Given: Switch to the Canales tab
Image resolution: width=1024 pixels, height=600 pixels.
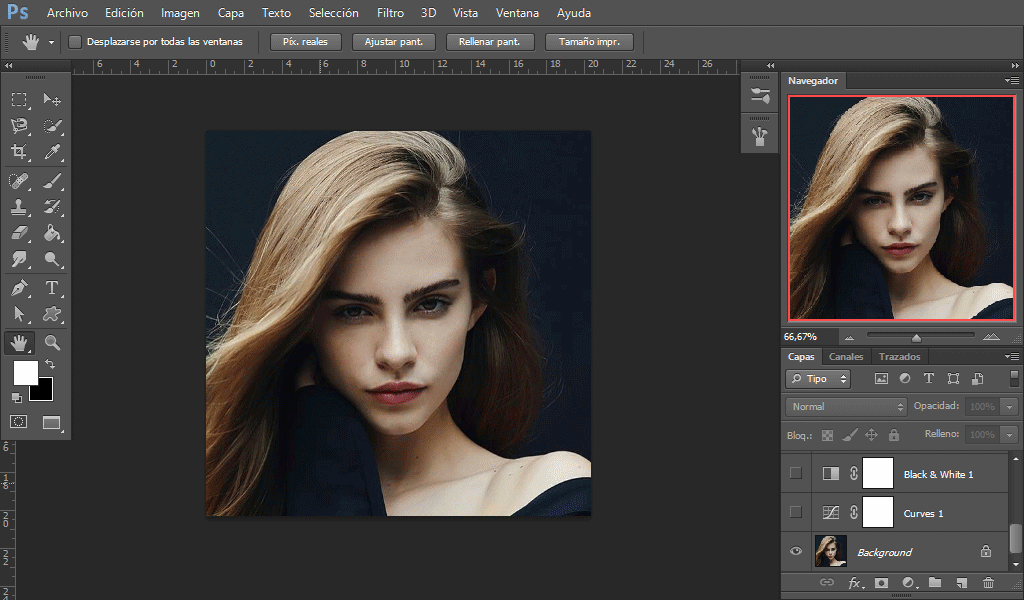Looking at the screenshot, I should tap(846, 357).
